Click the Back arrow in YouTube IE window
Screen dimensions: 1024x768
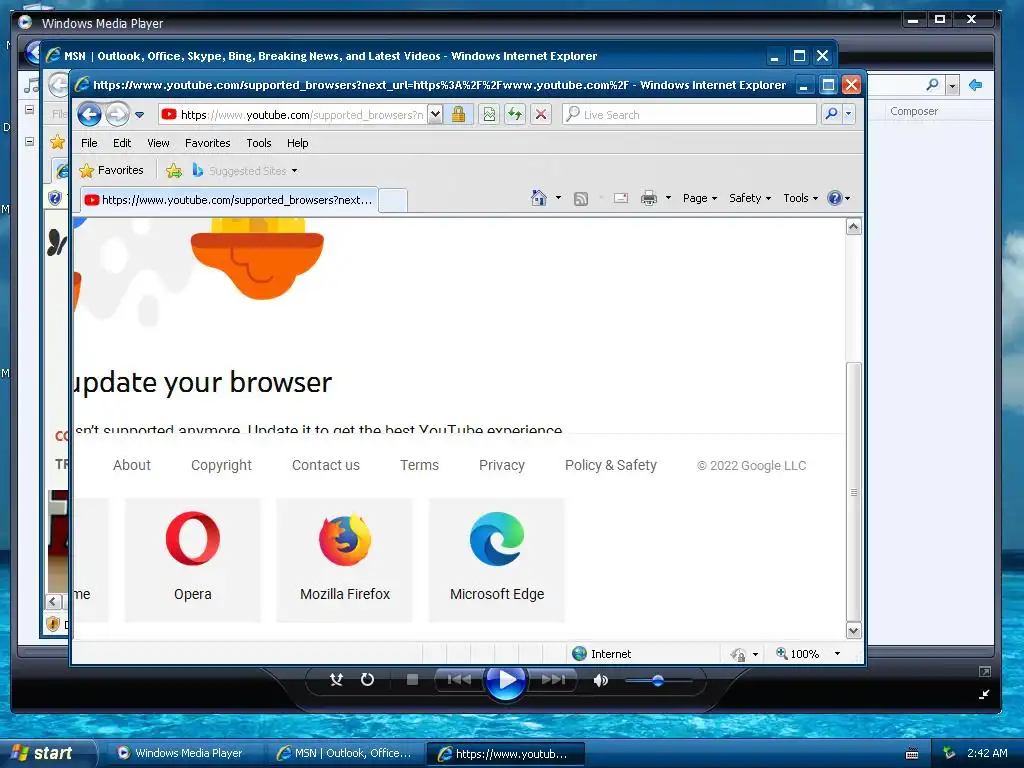89,115
